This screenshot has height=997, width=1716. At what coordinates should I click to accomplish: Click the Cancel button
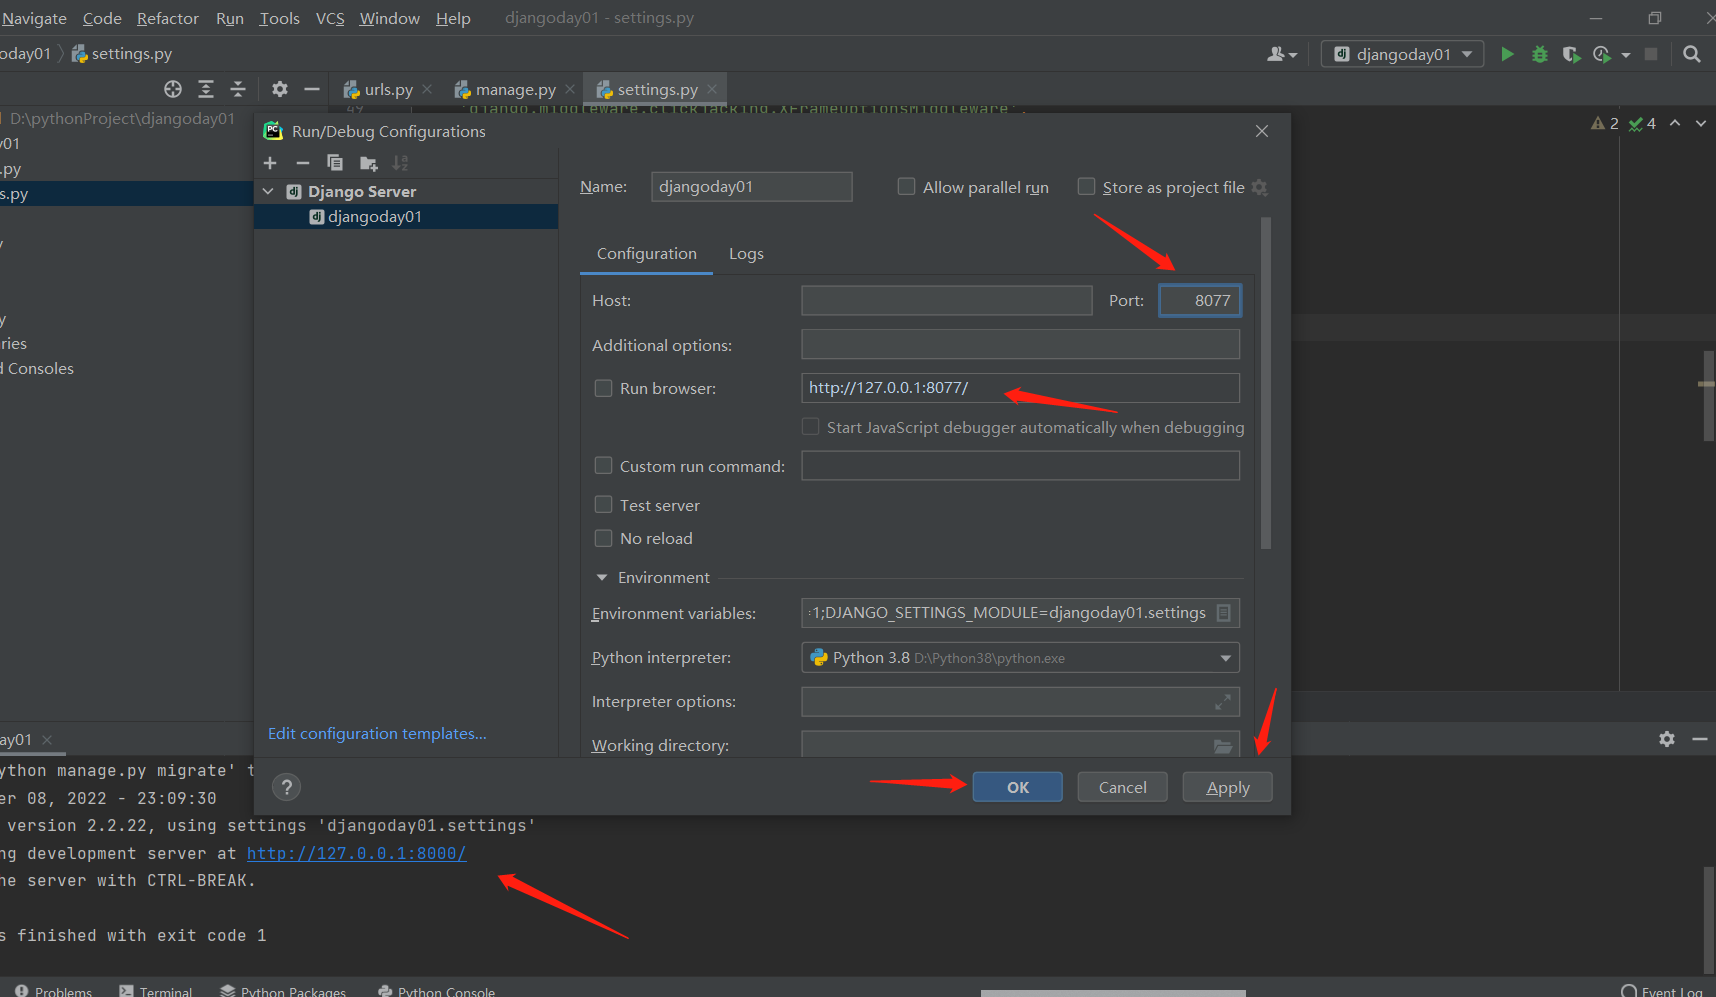pyautogui.click(x=1123, y=788)
